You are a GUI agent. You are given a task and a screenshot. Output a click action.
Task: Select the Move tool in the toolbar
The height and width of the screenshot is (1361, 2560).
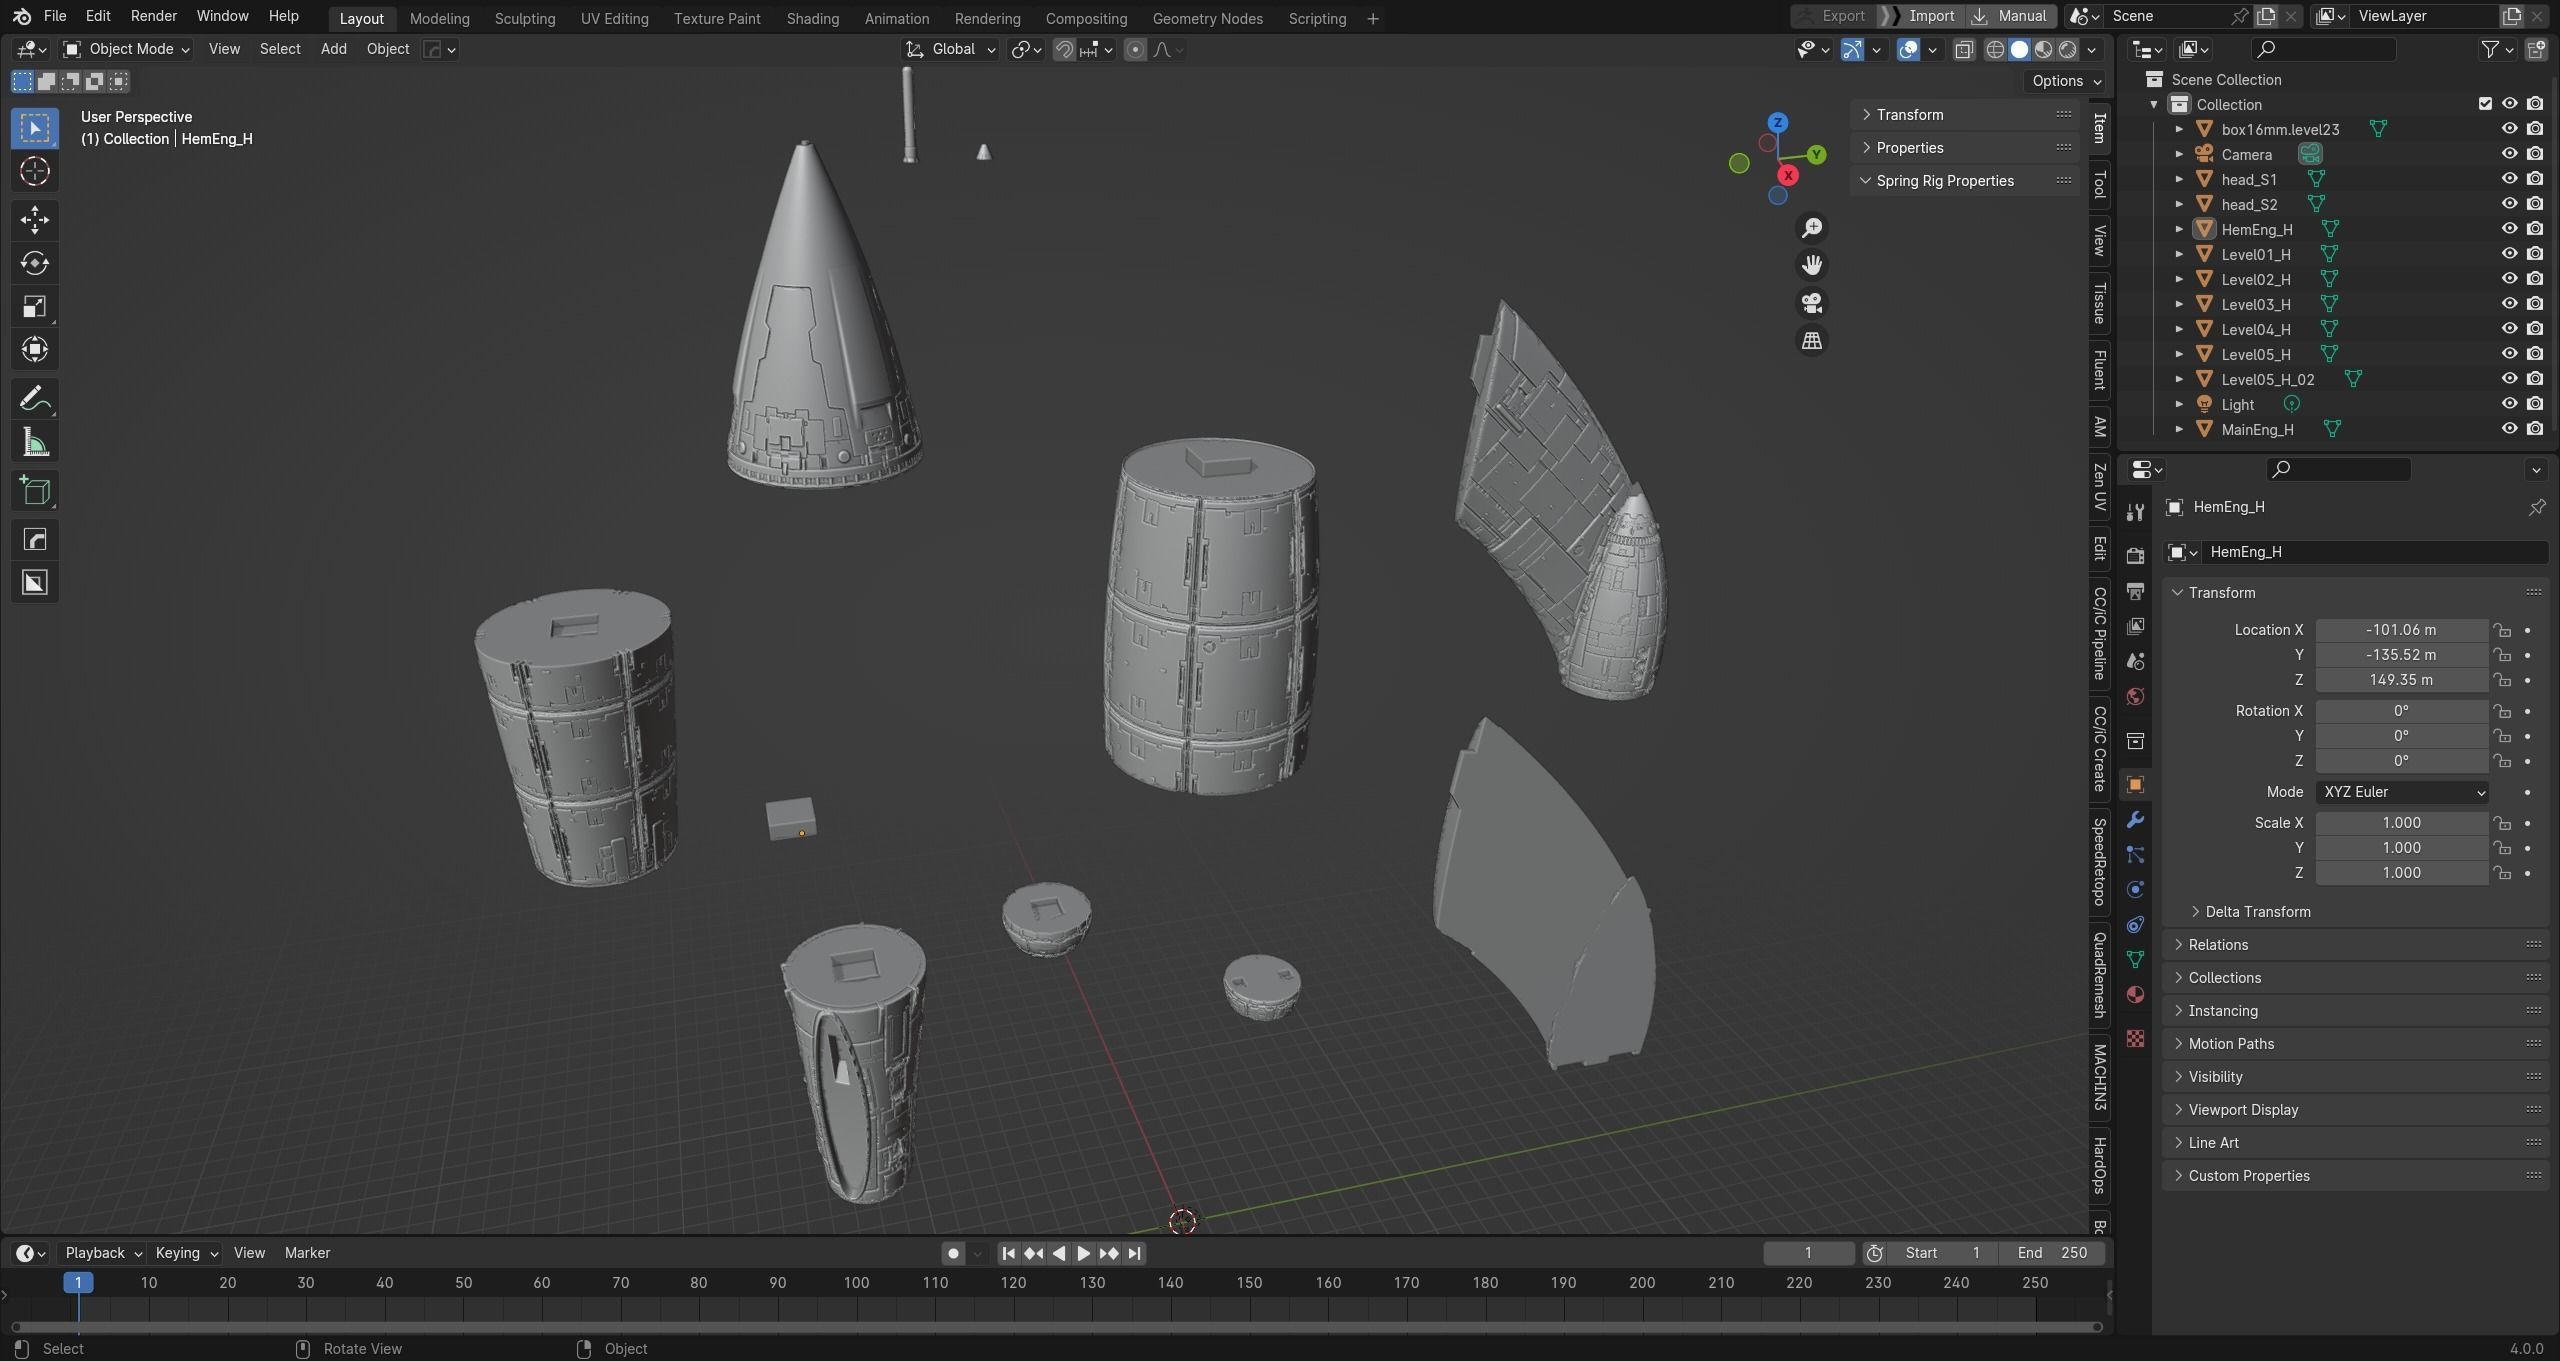pos(35,219)
